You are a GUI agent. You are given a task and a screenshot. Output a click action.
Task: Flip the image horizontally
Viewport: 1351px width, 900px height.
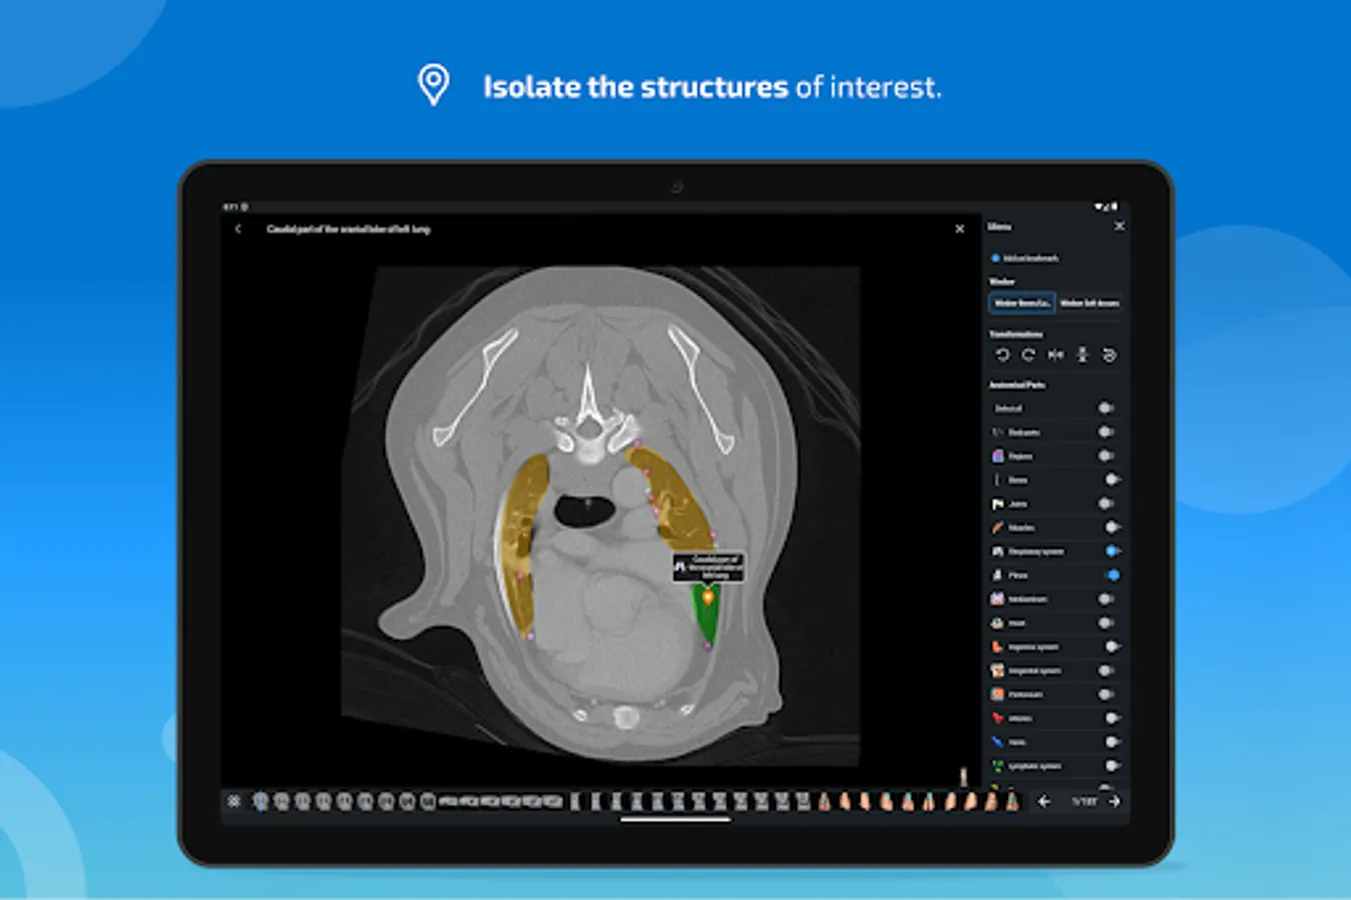(x=1055, y=355)
